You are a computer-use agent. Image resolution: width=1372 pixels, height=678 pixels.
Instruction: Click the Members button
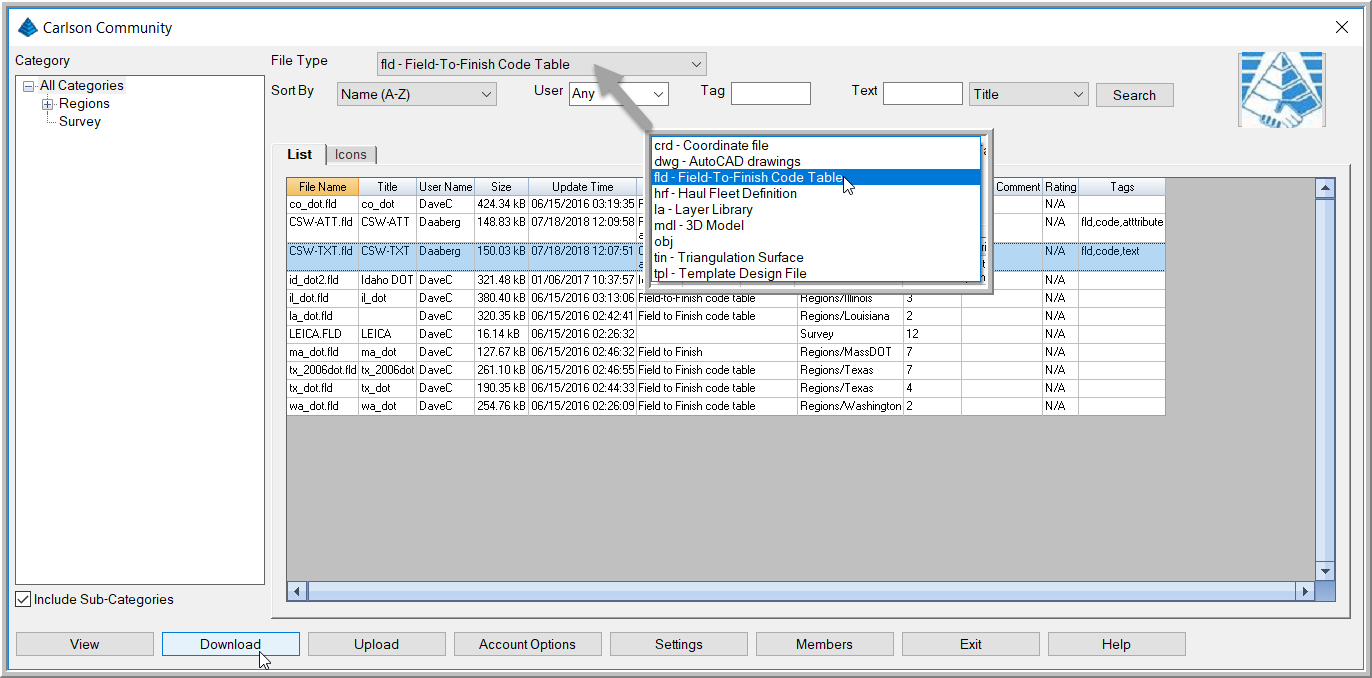click(x=825, y=644)
